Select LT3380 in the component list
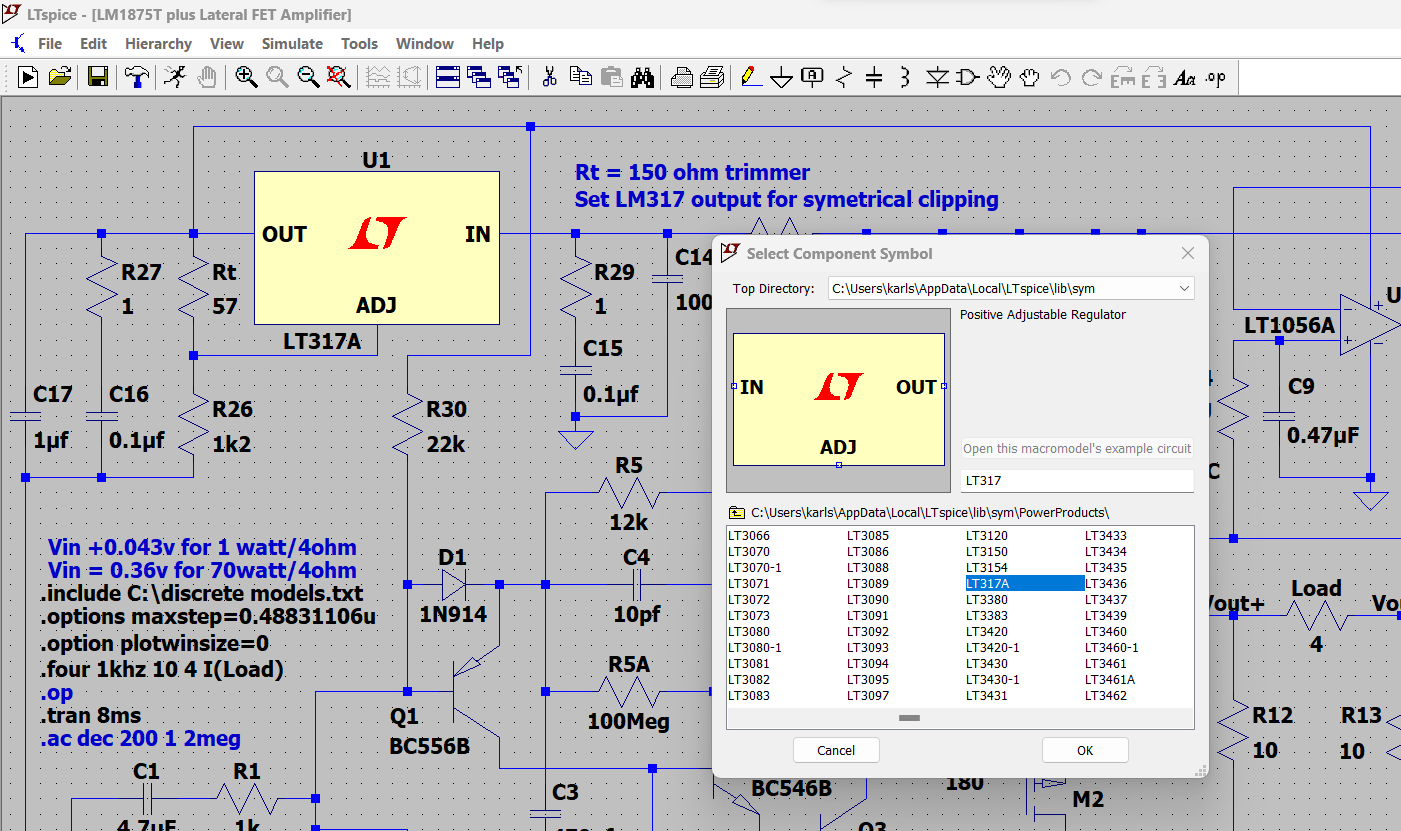The height and width of the screenshot is (831, 1401). 987,600
